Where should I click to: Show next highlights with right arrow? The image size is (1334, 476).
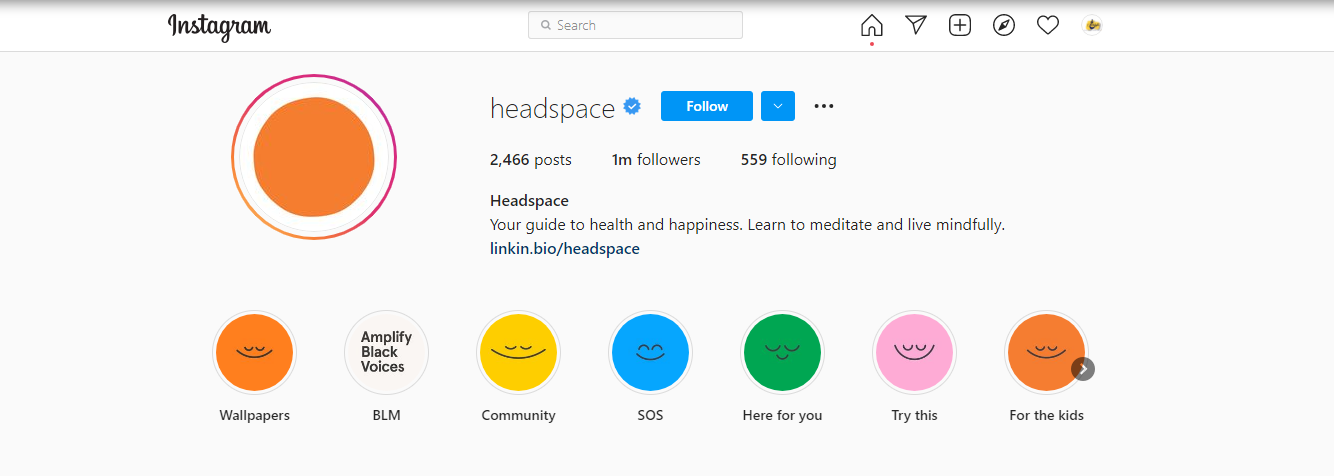(x=1083, y=369)
